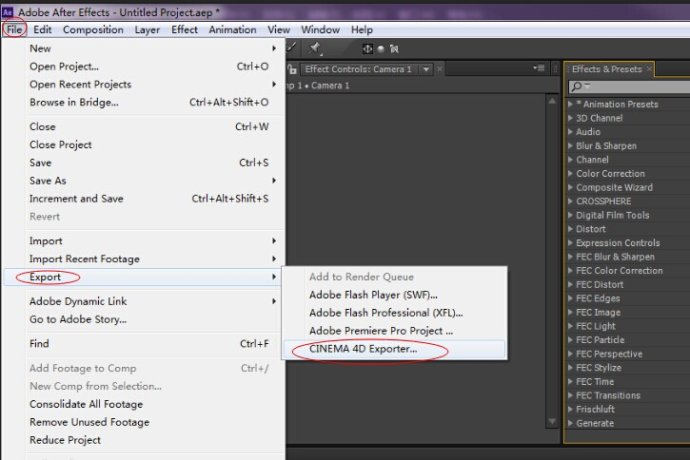Open the Composition menu
This screenshot has width=690, height=460.
[x=93, y=29]
